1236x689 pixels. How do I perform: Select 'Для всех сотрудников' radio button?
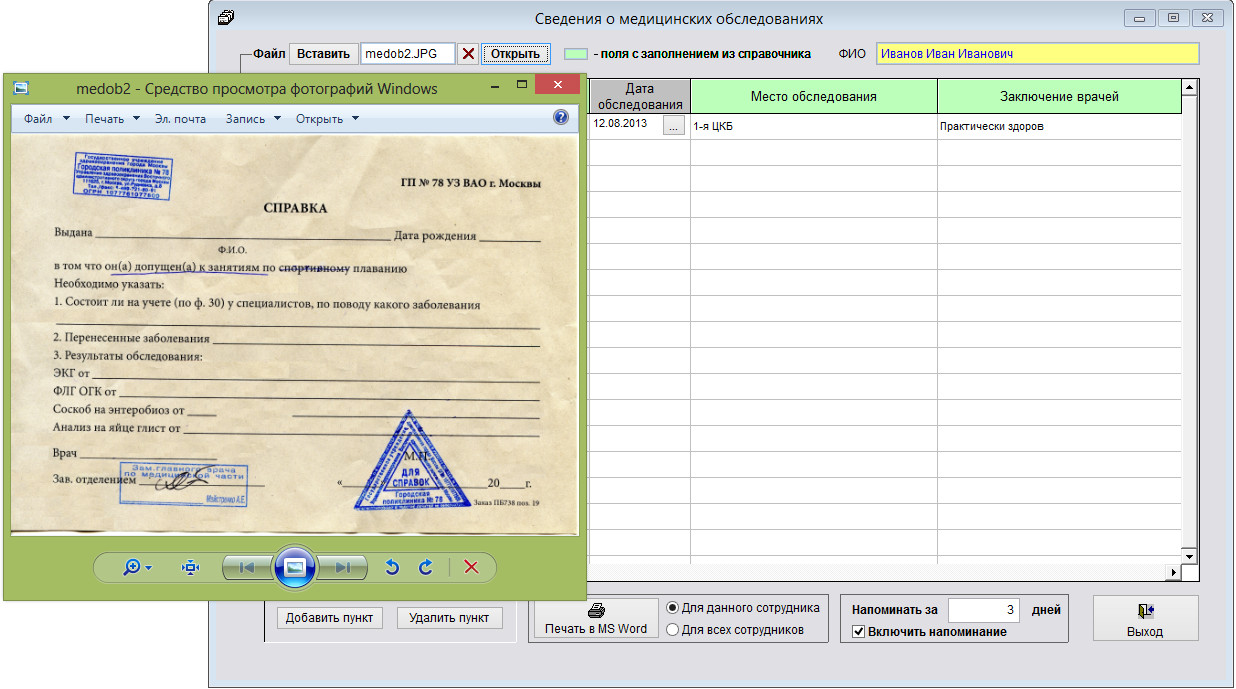[672, 630]
